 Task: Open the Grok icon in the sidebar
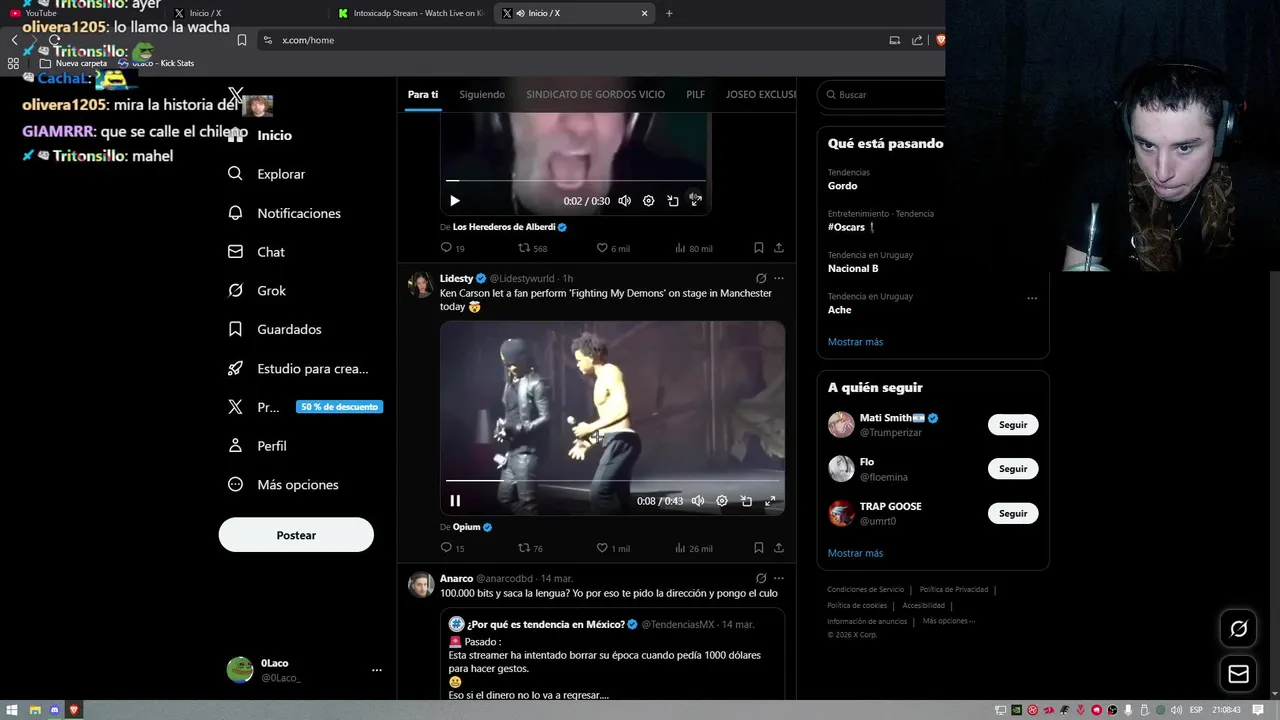235,290
